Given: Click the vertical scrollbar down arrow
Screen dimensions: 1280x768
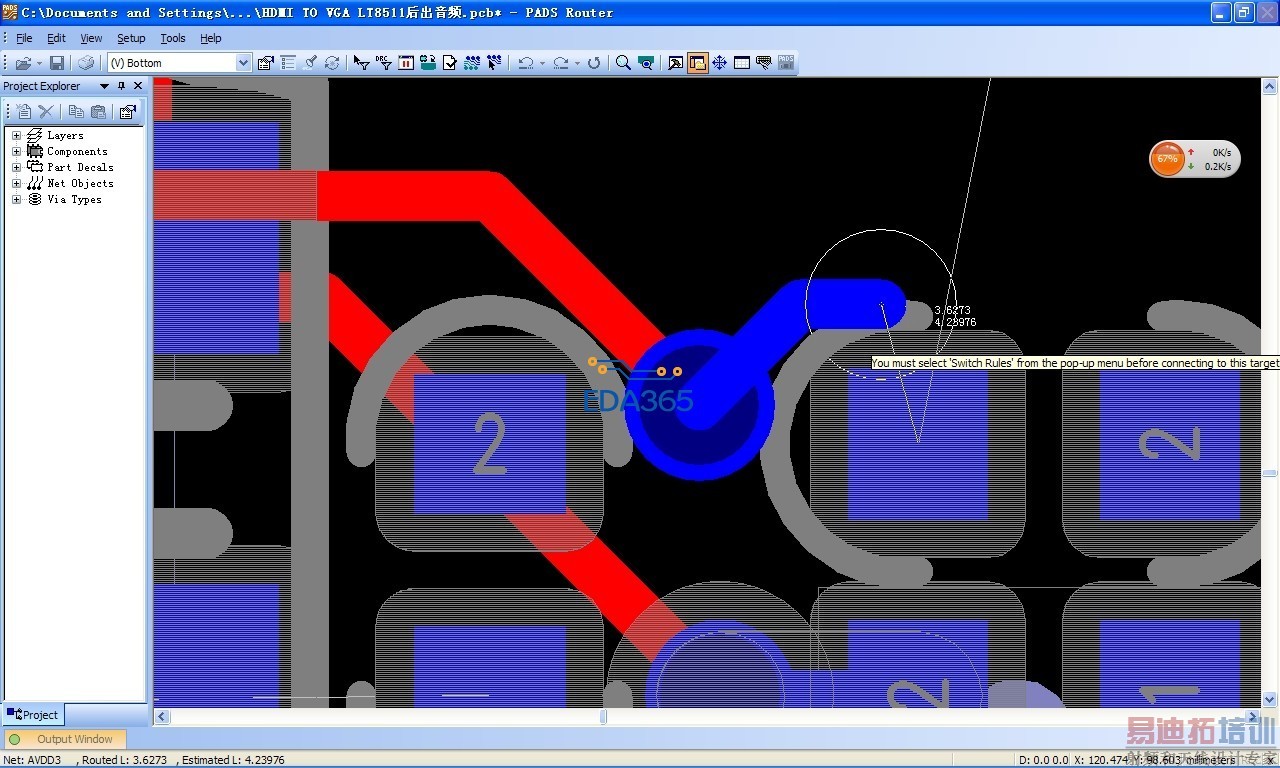Looking at the screenshot, I should (1270, 700).
